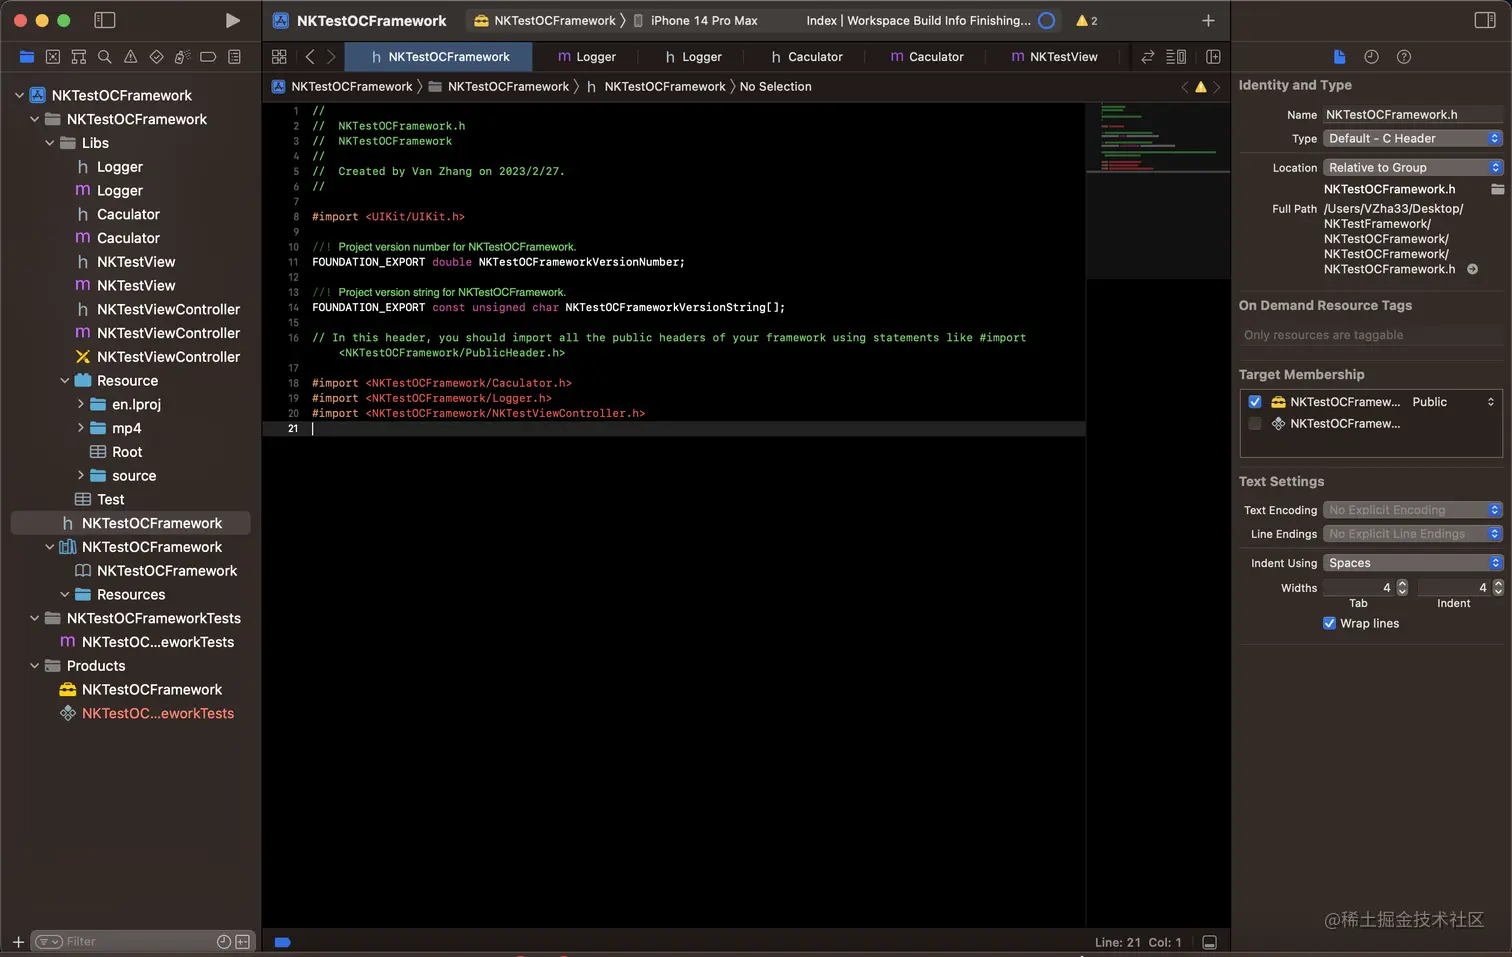Collapse the Products group
The width and height of the screenshot is (1512, 957).
point(35,666)
